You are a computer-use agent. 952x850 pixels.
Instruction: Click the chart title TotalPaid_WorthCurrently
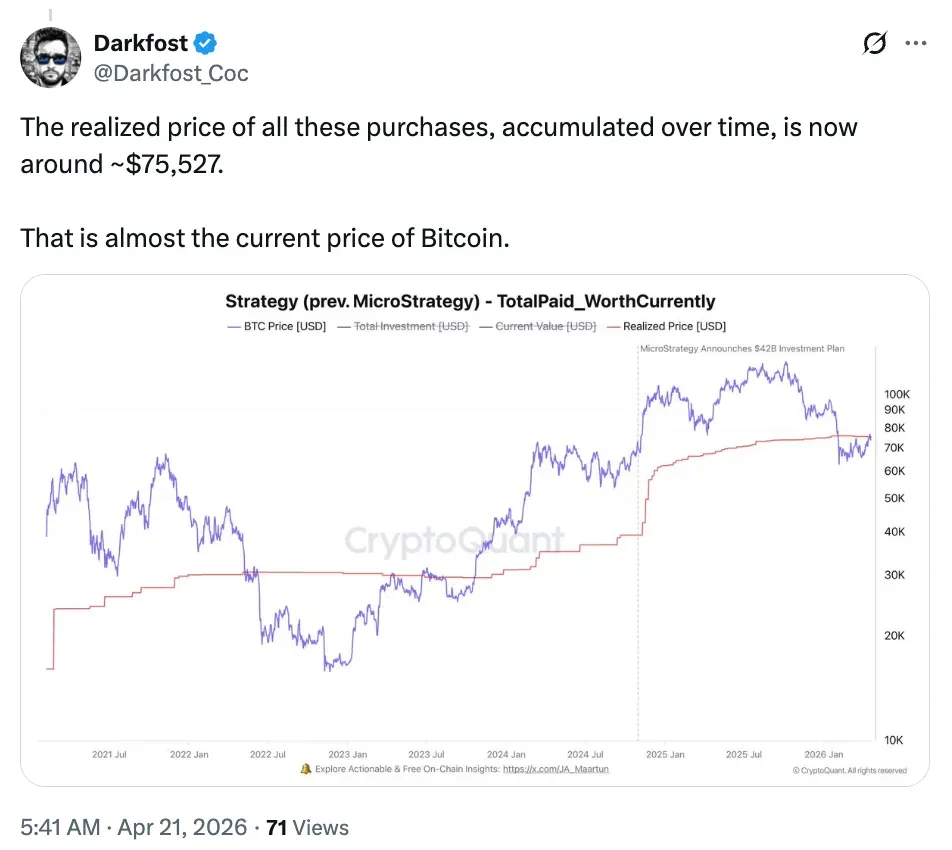[x=470, y=301]
